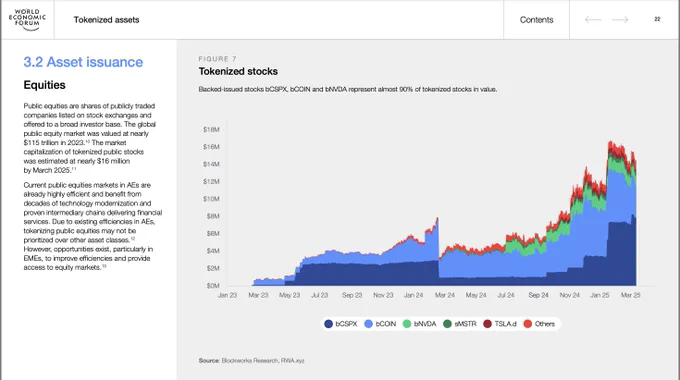
Task: Click the Source: Blockworks Research, RWA.xyz line
Action: pyautogui.click(x=252, y=360)
